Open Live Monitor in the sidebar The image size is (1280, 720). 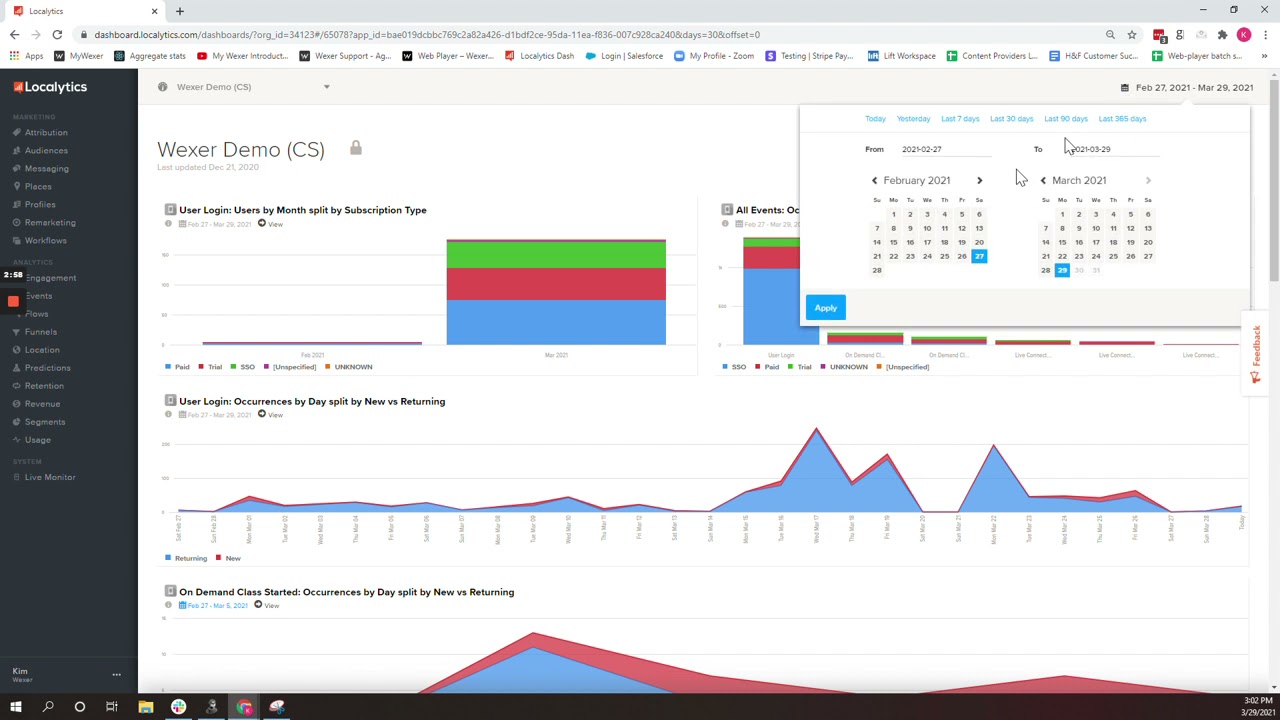pyautogui.click(x=49, y=477)
